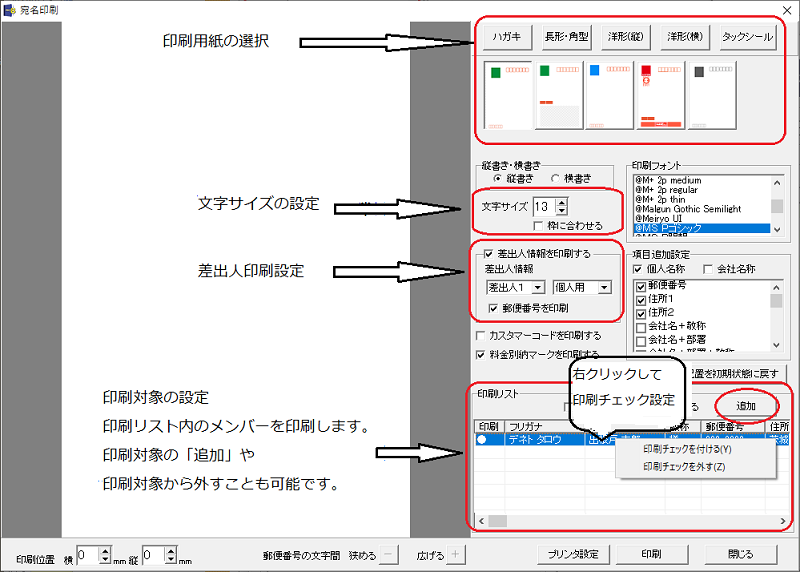Screen dimensions: 800x572
Task: Click the 広げる plus button
Action: tap(456, 555)
